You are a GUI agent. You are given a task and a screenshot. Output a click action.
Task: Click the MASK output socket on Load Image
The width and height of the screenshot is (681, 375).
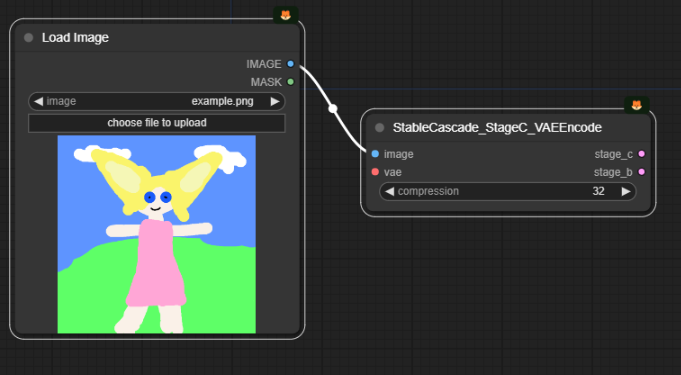coord(291,82)
